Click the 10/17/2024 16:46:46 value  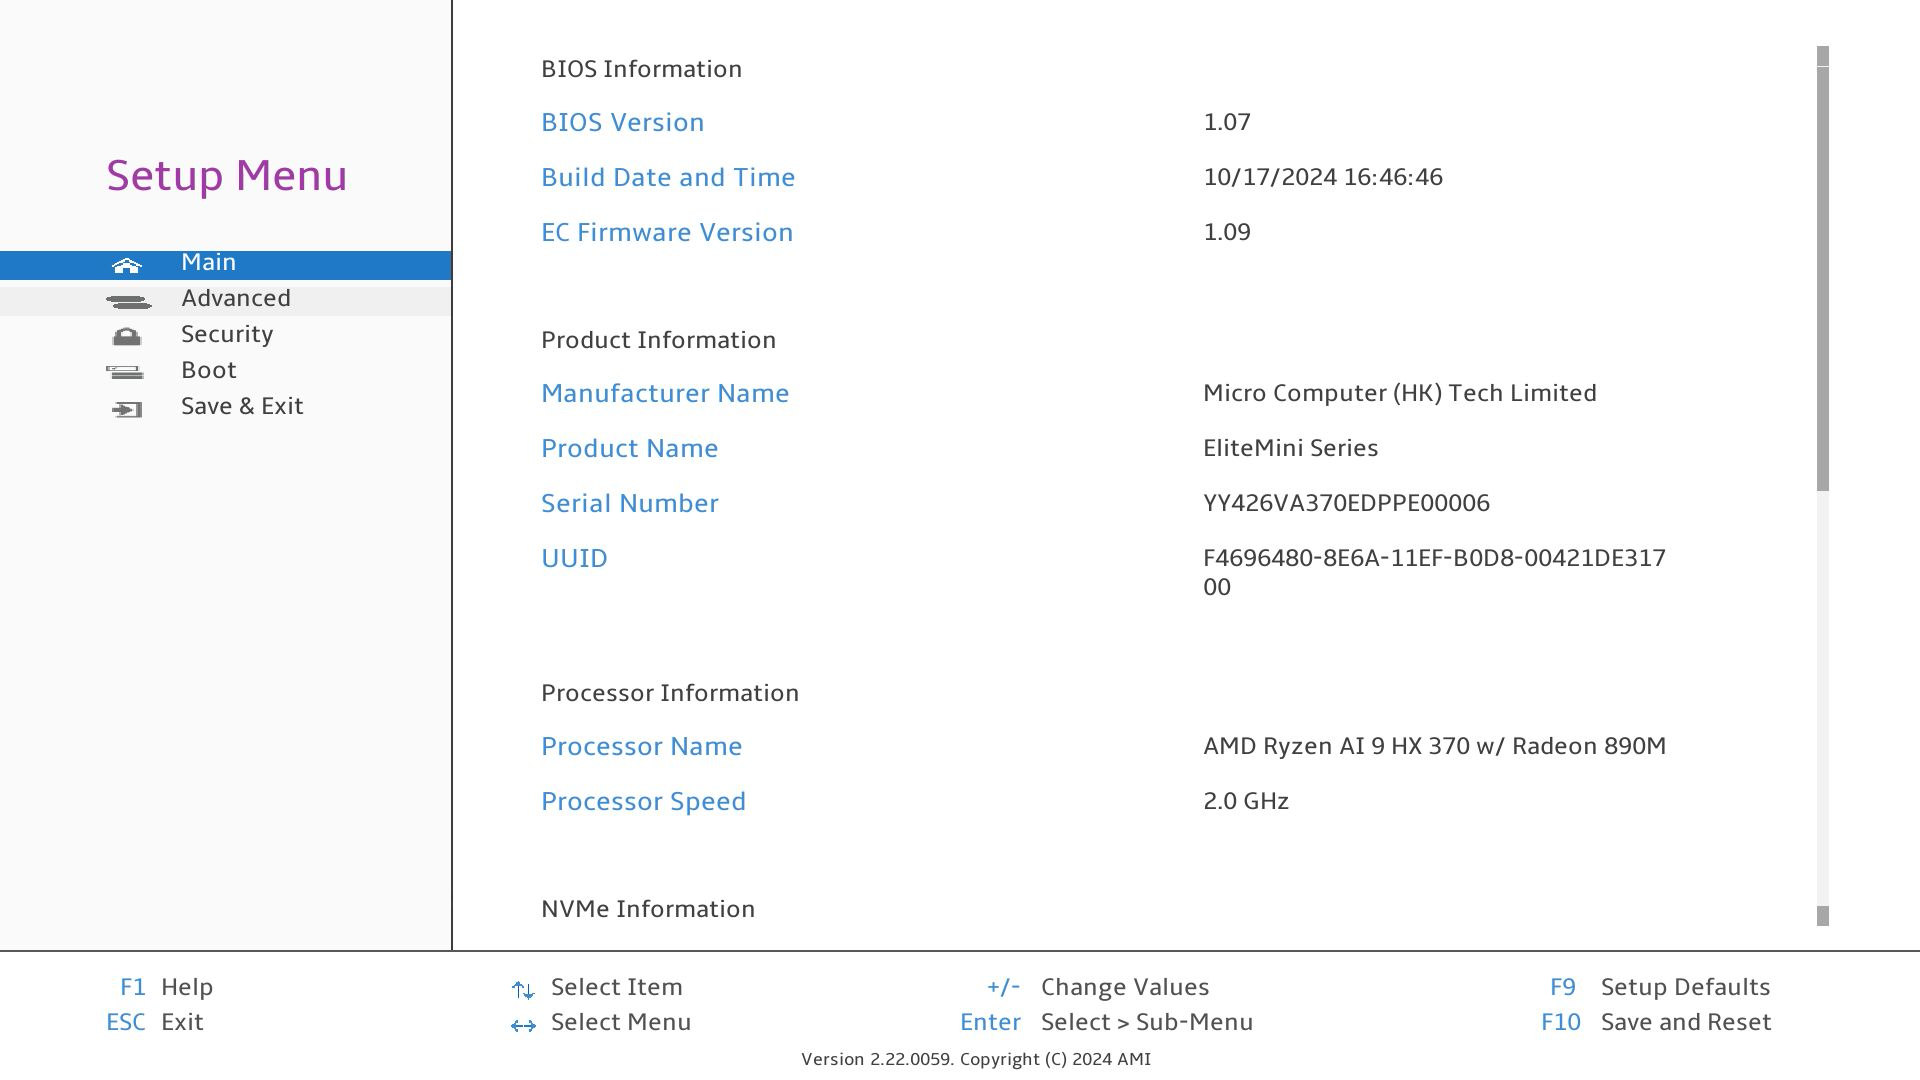click(1322, 177)
